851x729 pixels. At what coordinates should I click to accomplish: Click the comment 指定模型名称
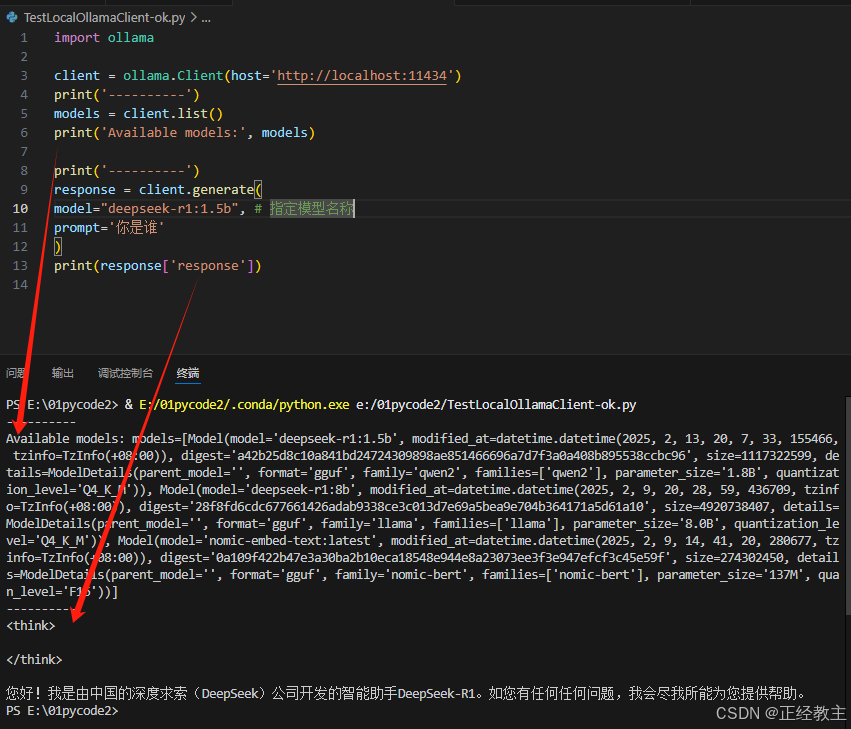coord(312,208)
